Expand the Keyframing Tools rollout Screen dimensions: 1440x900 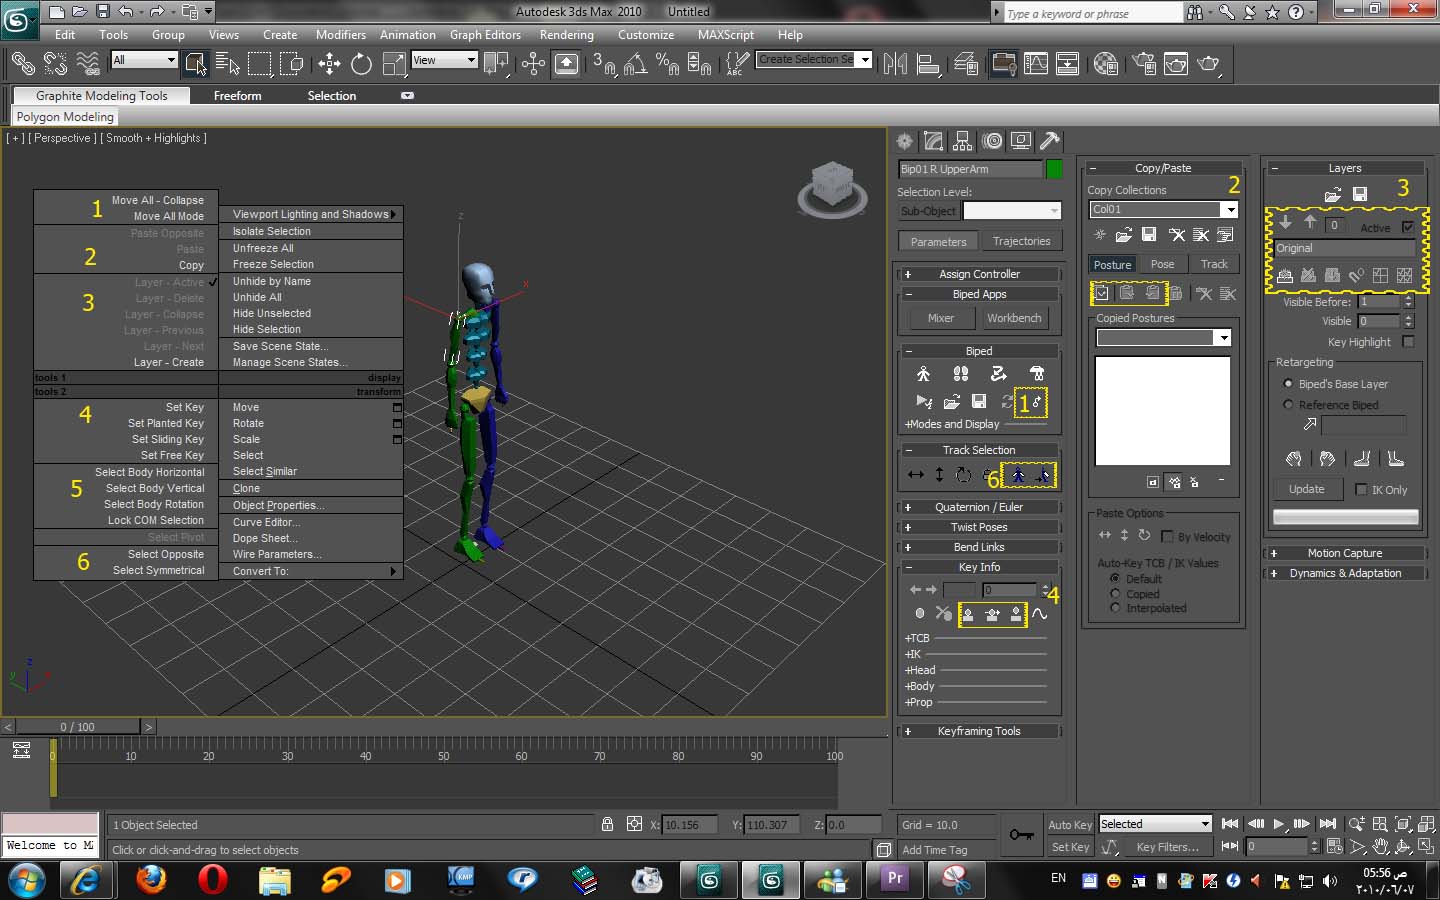[979, 731]
